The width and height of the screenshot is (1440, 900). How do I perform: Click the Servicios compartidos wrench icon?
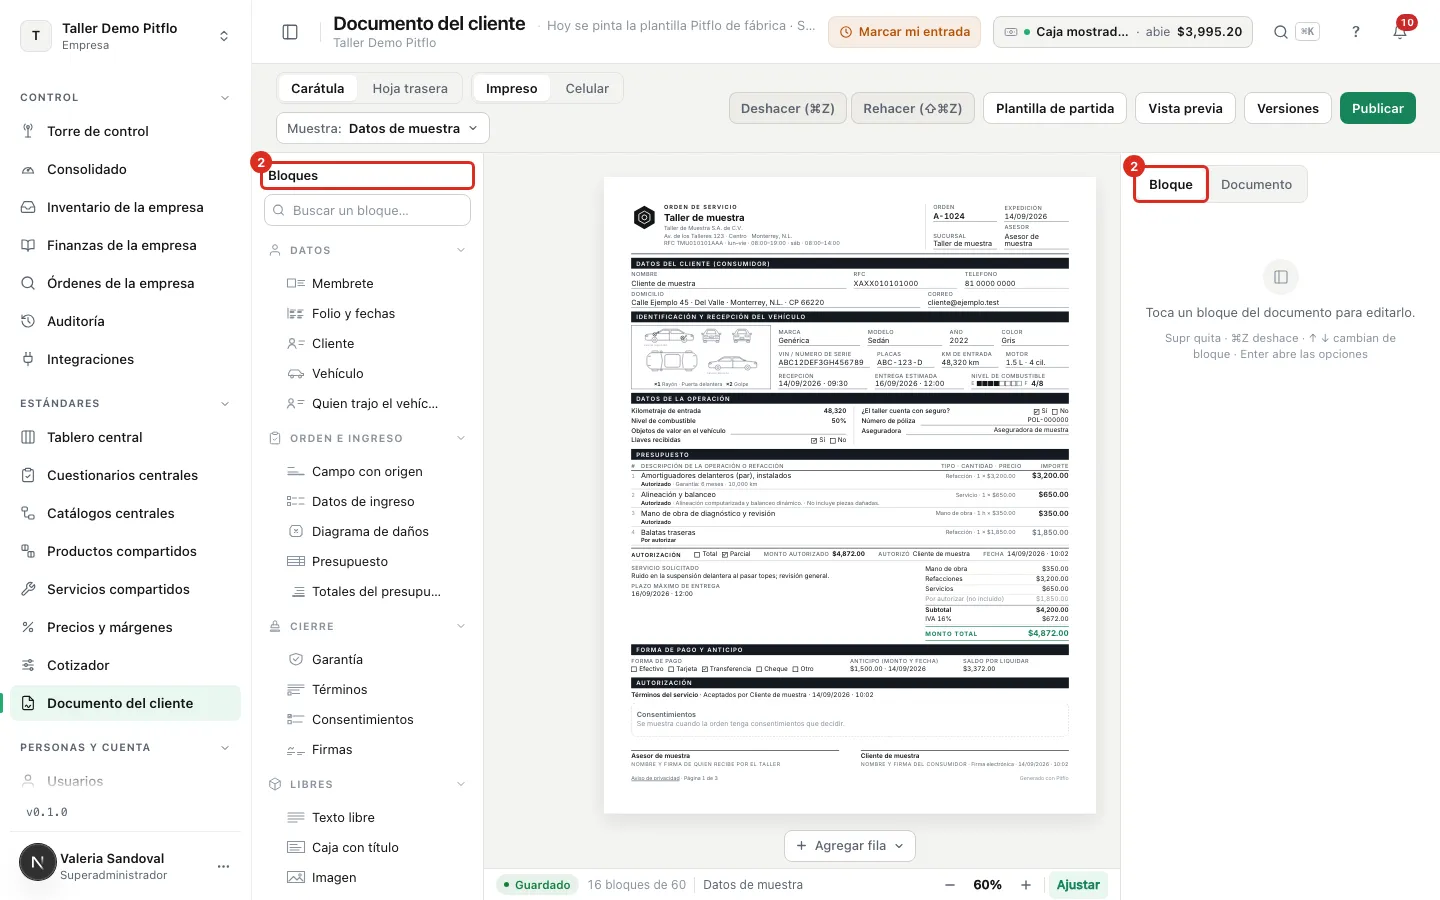click(x=28, y=589)
